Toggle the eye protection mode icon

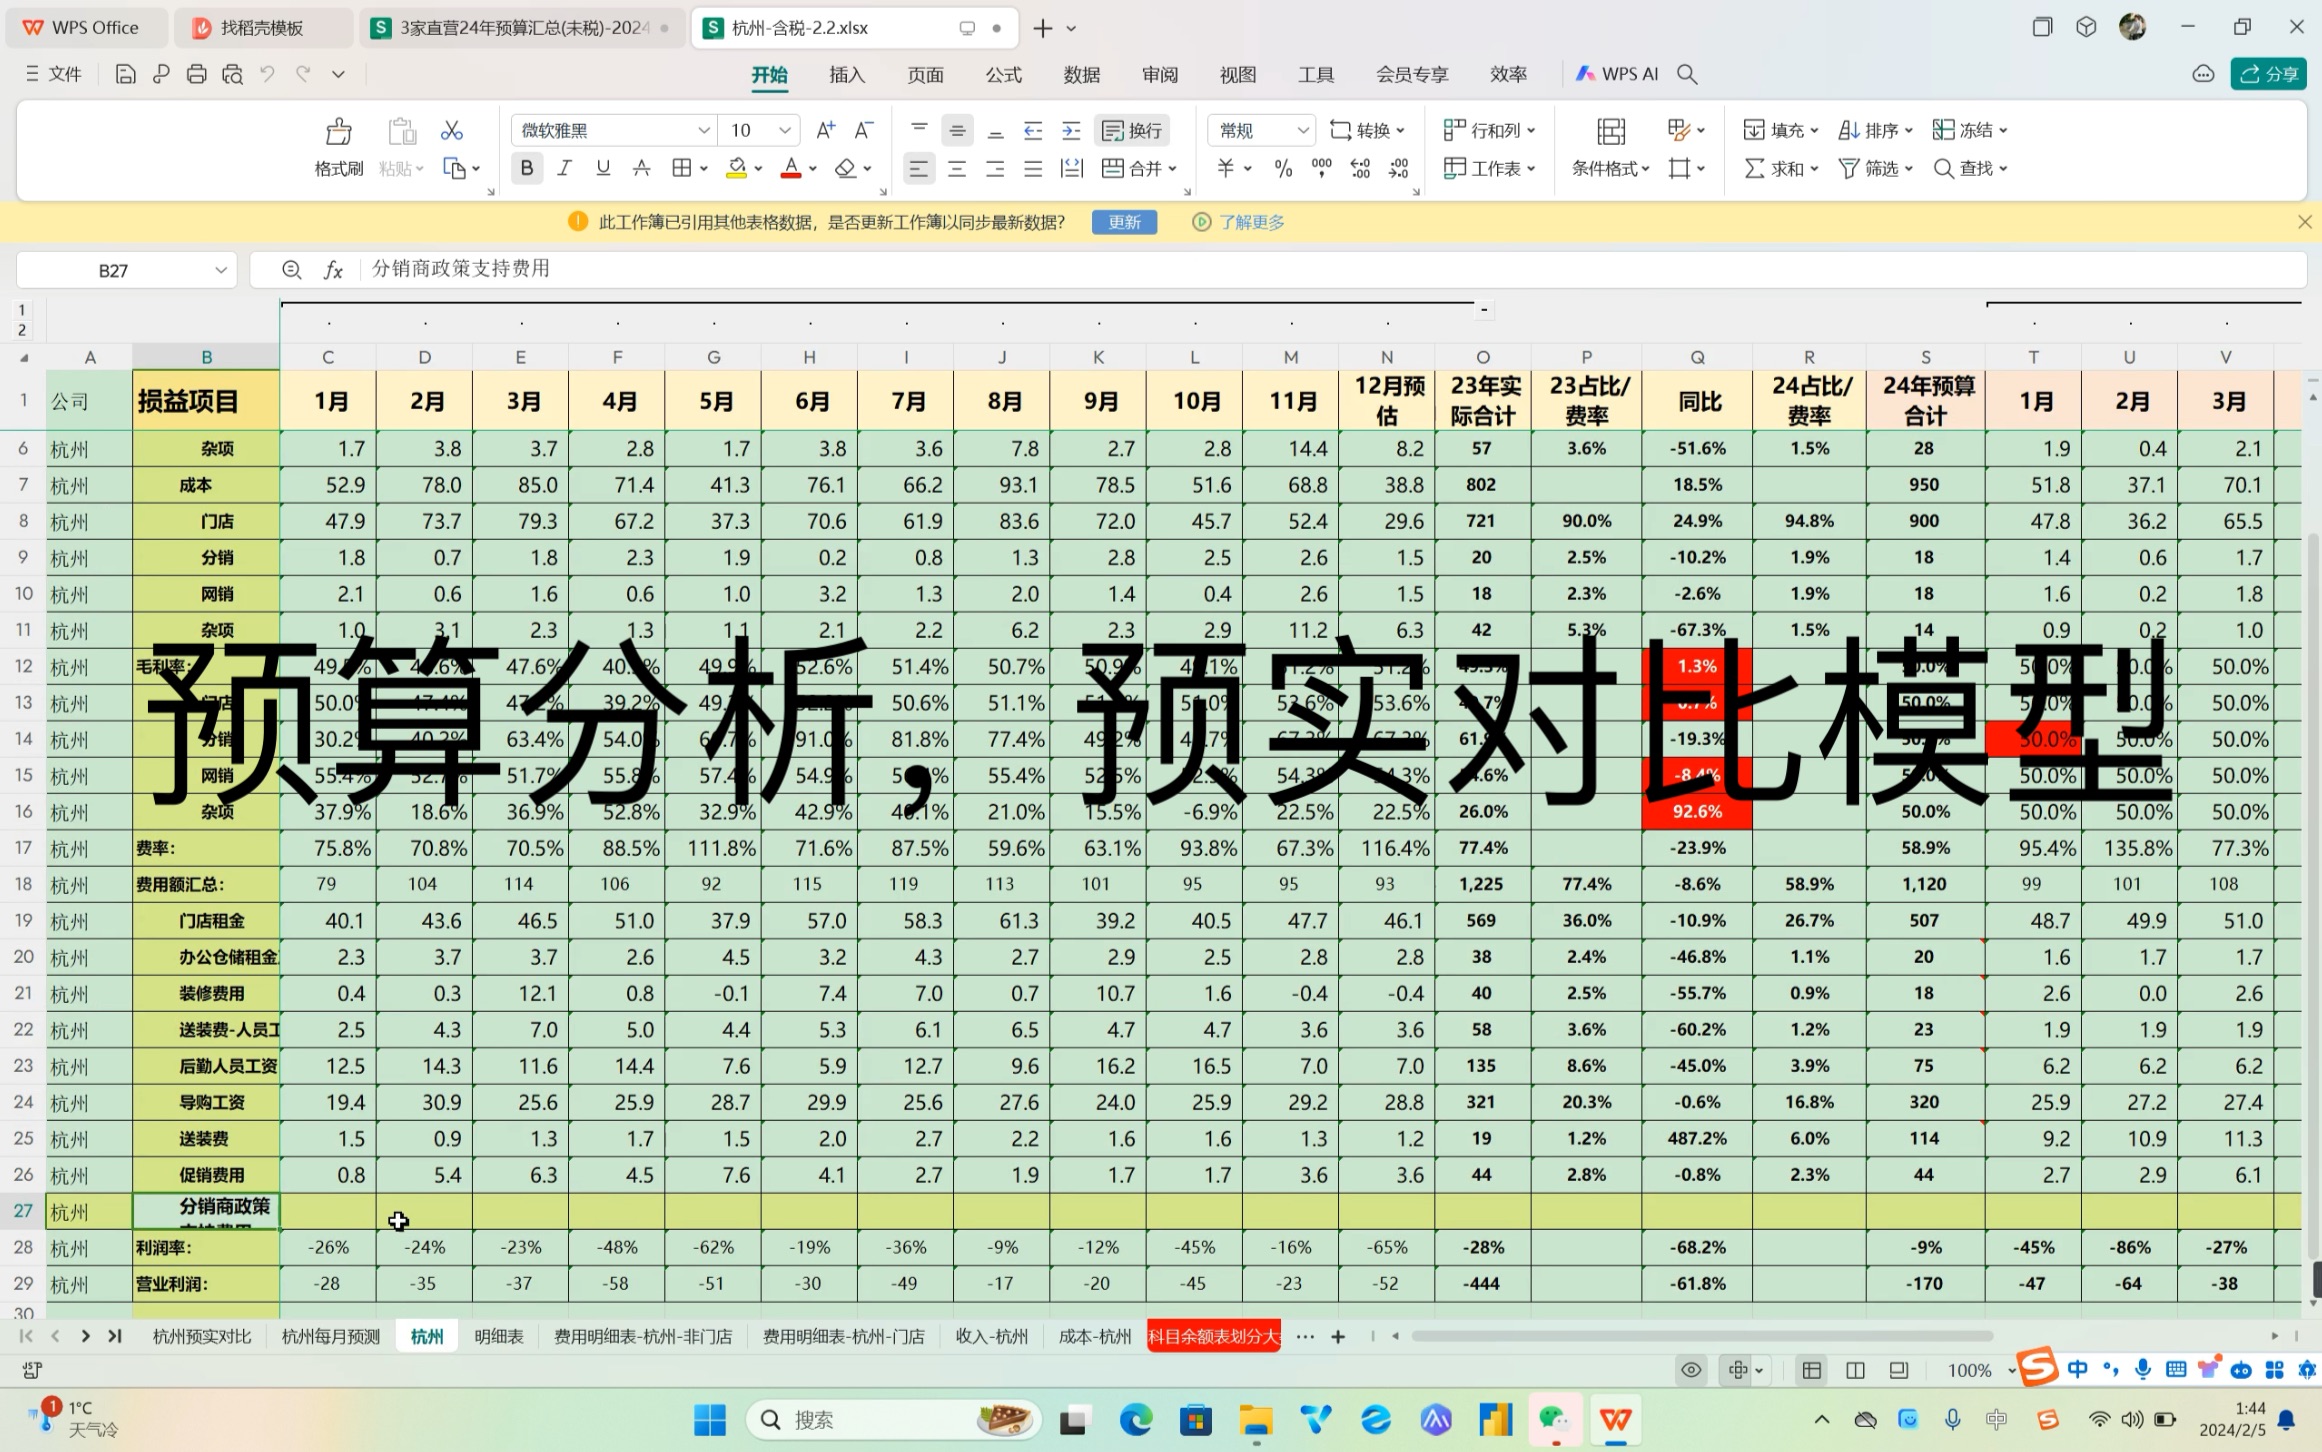[1691, 1370]
